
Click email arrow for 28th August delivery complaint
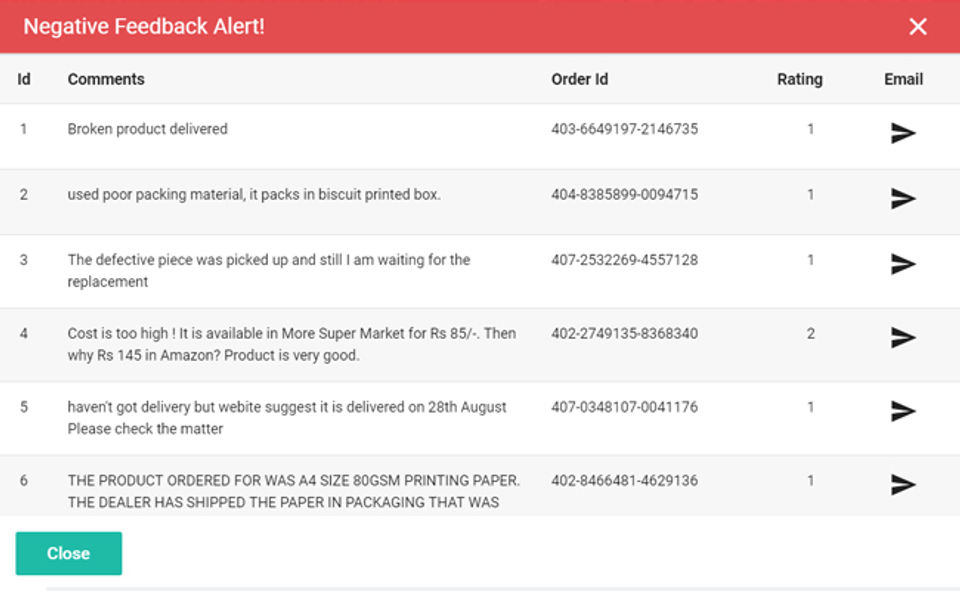point(903,411)
